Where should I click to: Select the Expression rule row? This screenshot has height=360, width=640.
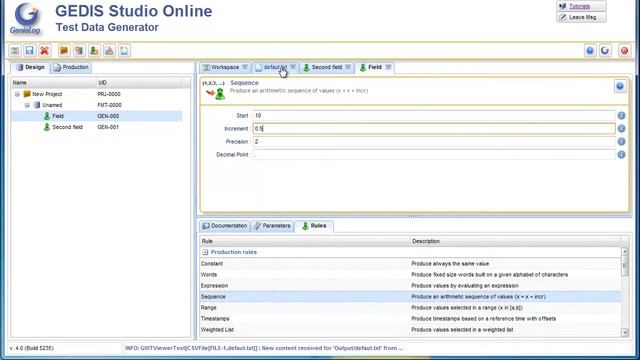tap(410, 286)
